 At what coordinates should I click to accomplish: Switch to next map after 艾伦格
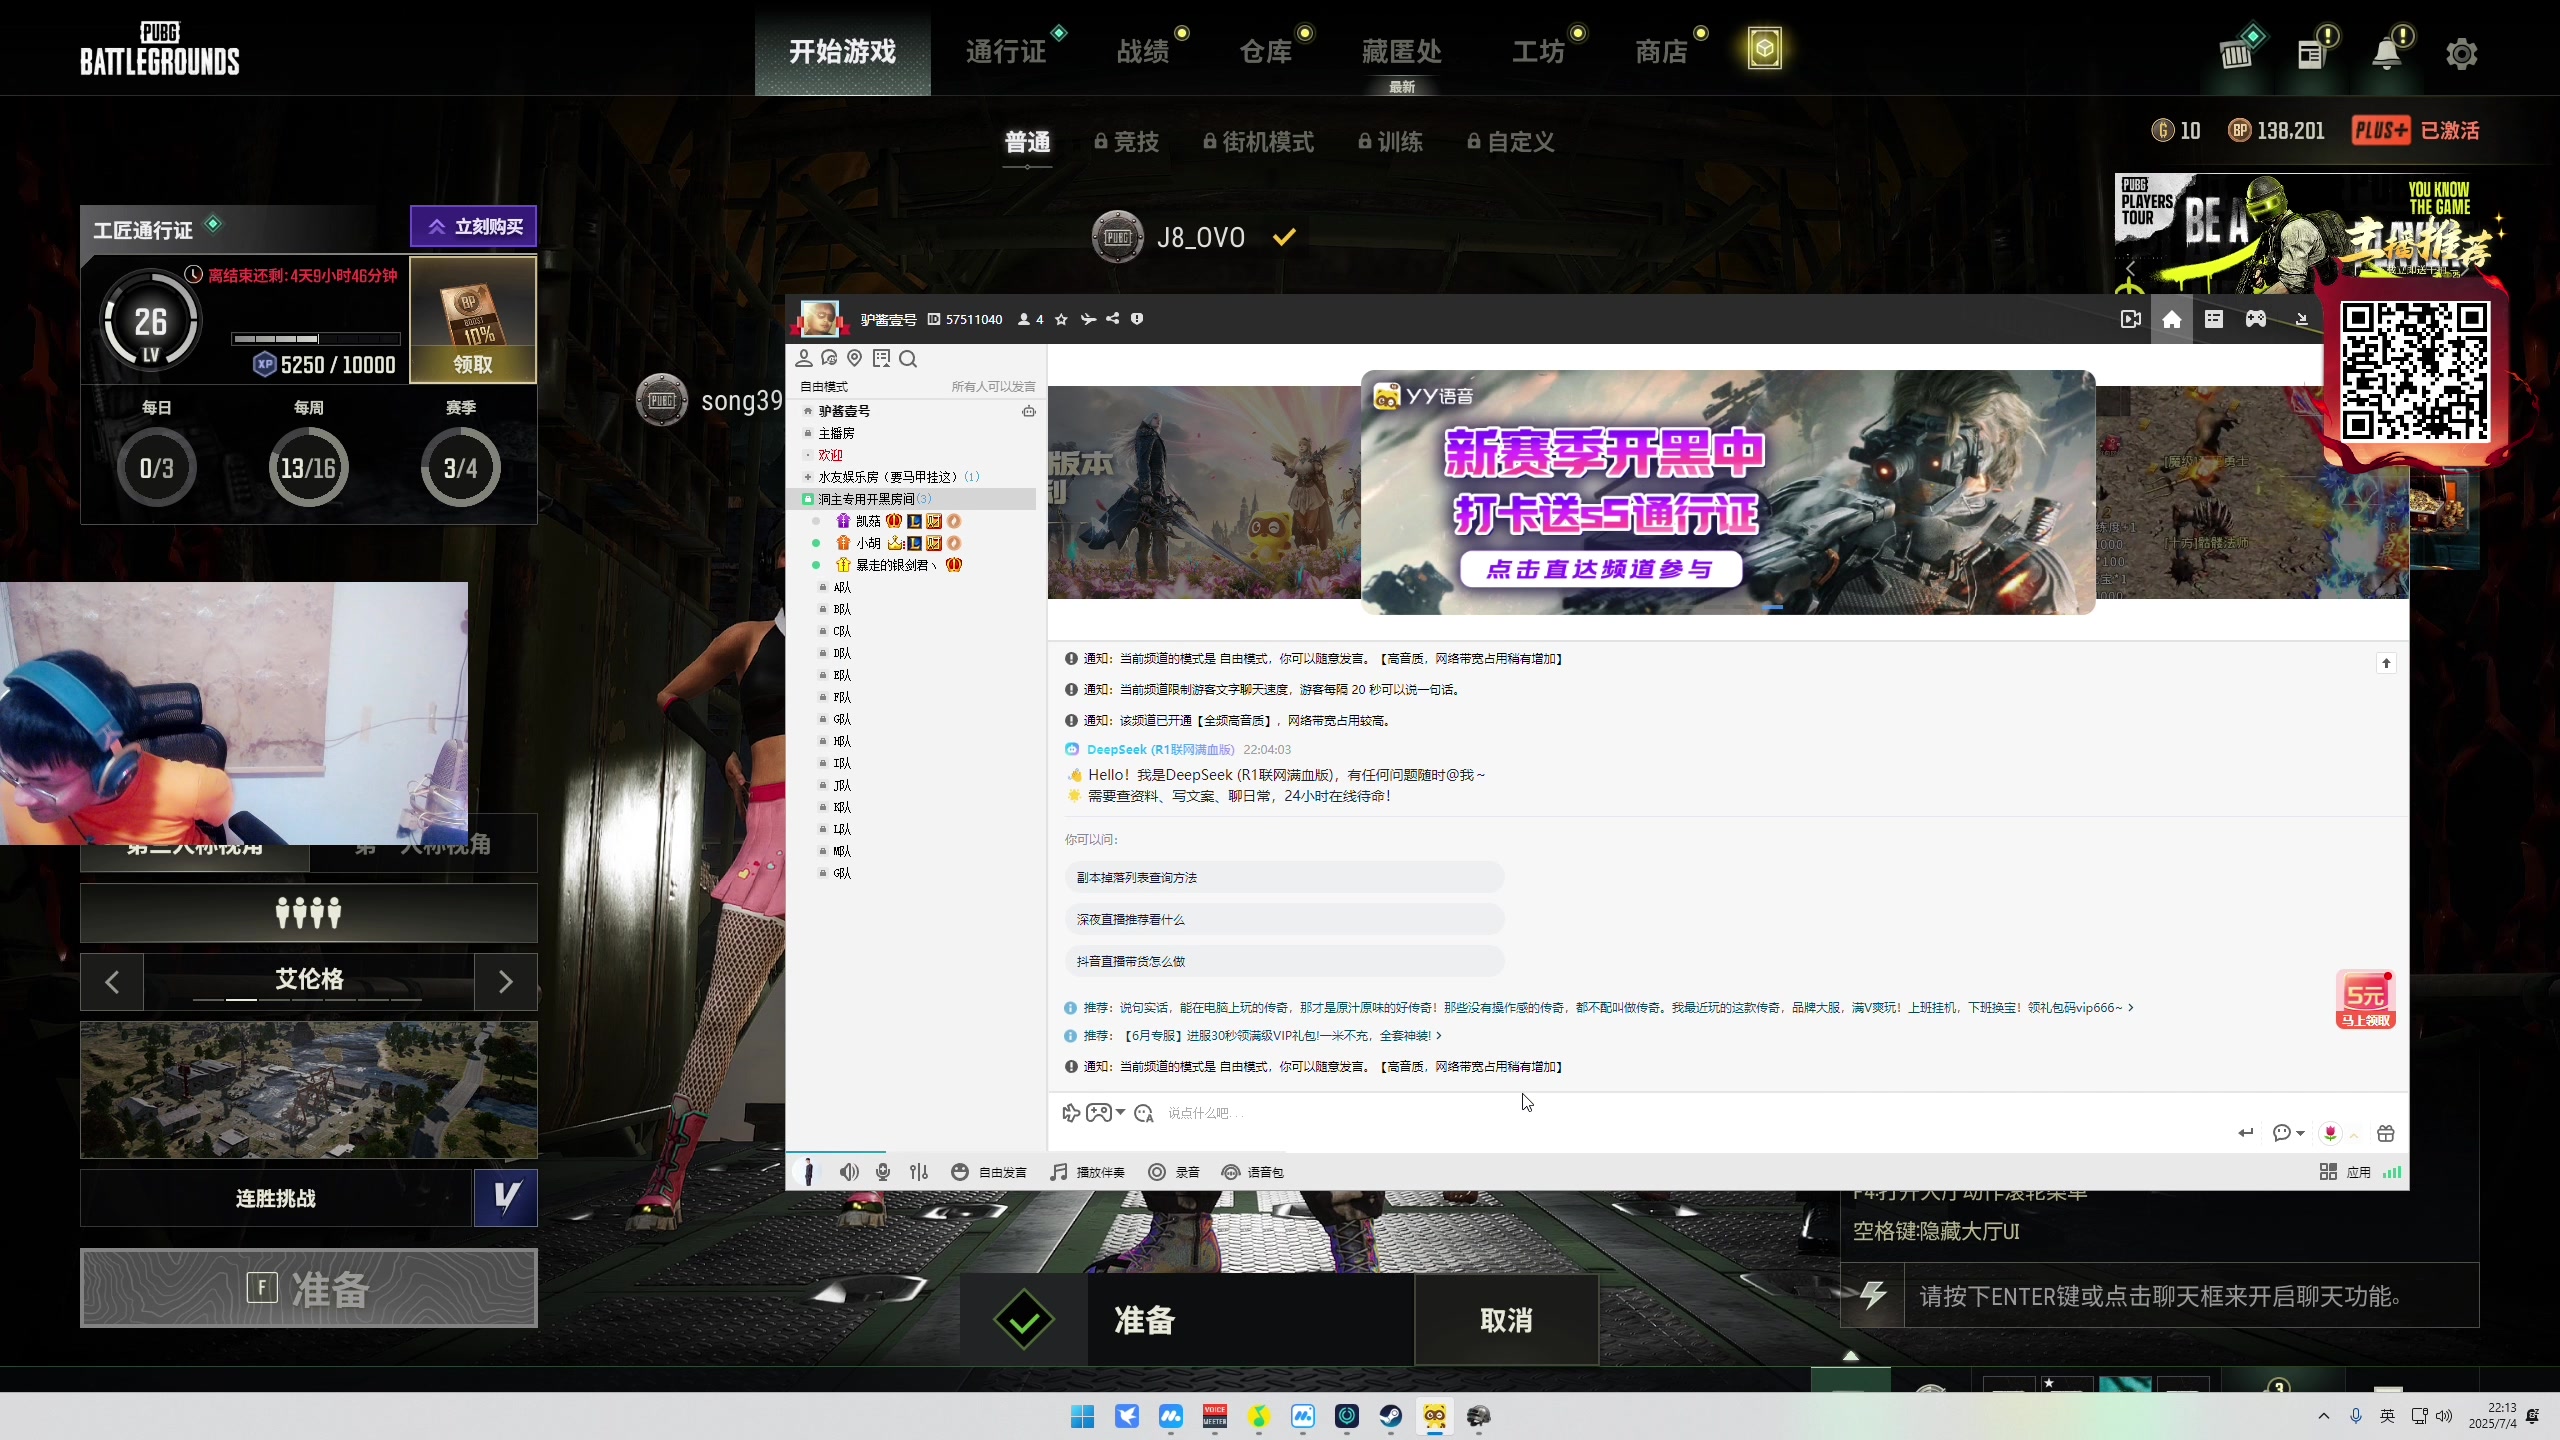(x=506, y=982)
